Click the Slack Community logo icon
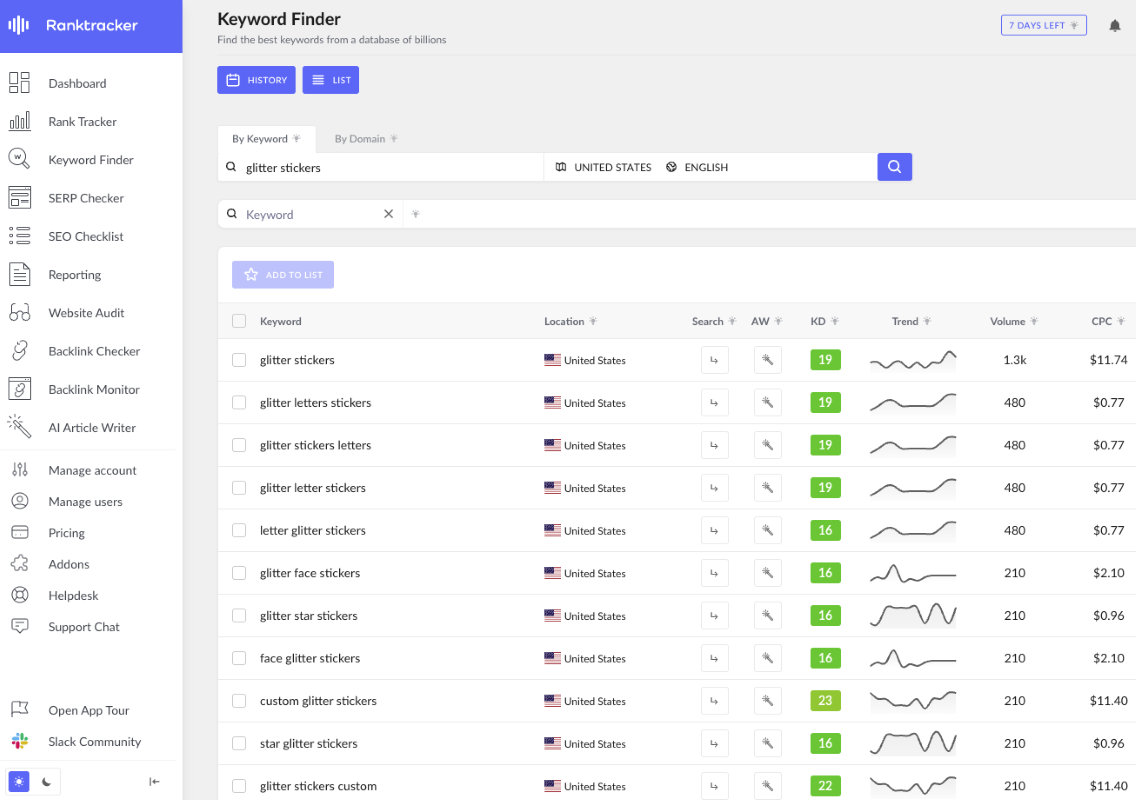This screenshot has height=800, width=1136. (20, 741)
